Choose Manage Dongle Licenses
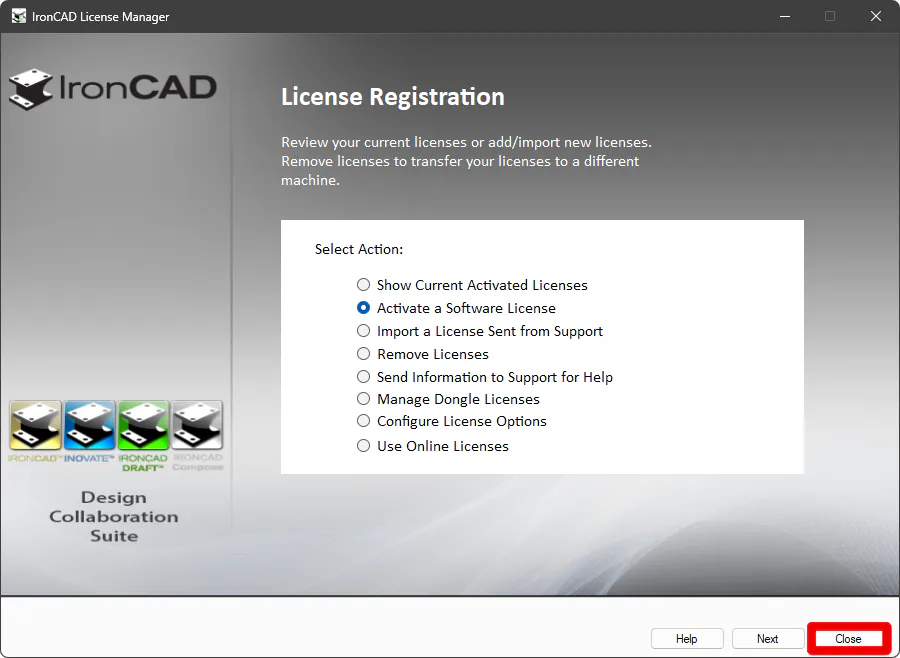This screenshot has height=658, width=900. tap(364, 399)
